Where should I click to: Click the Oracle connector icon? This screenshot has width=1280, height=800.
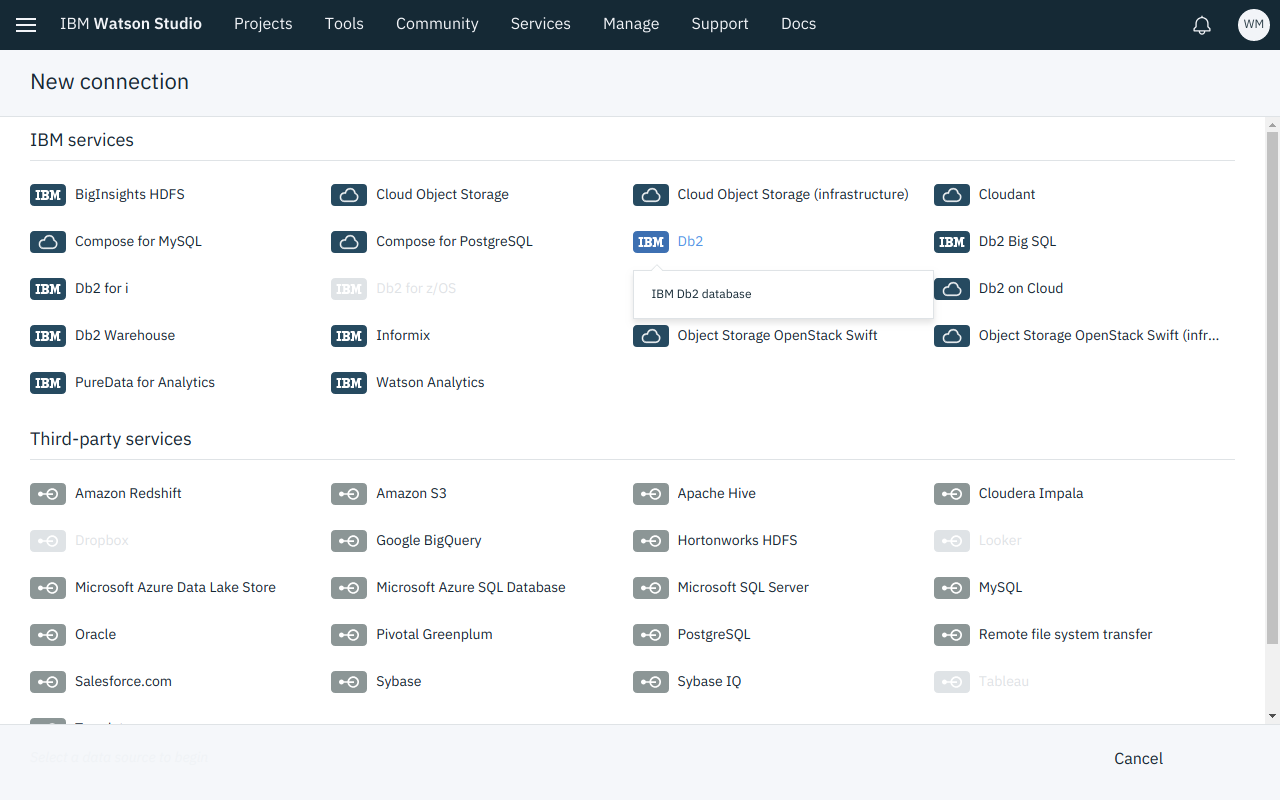(x=48, y=635)
